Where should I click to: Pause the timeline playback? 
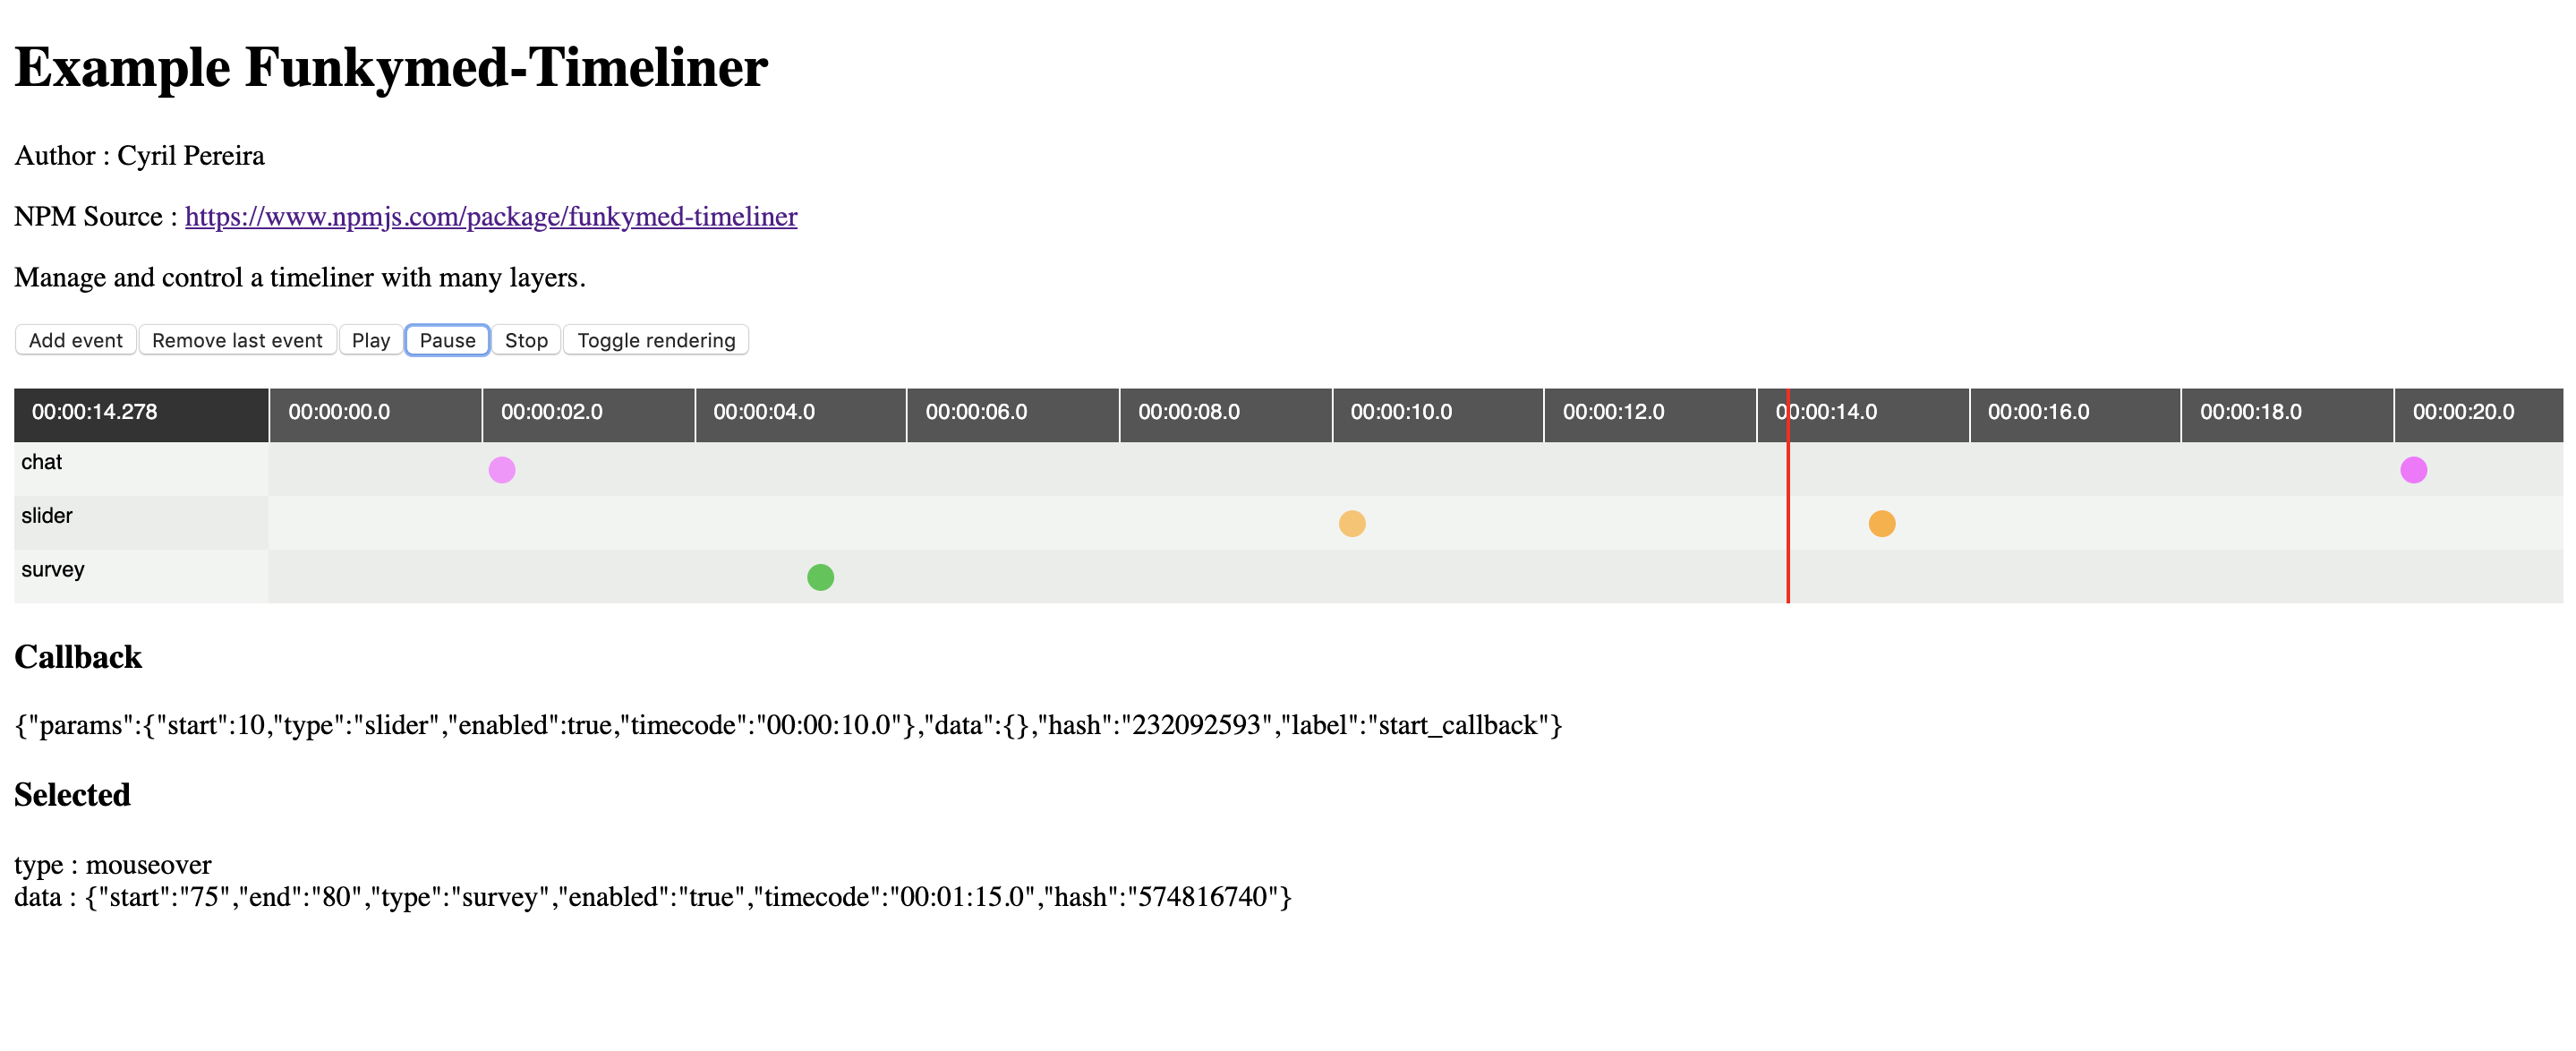coord(447,340)
